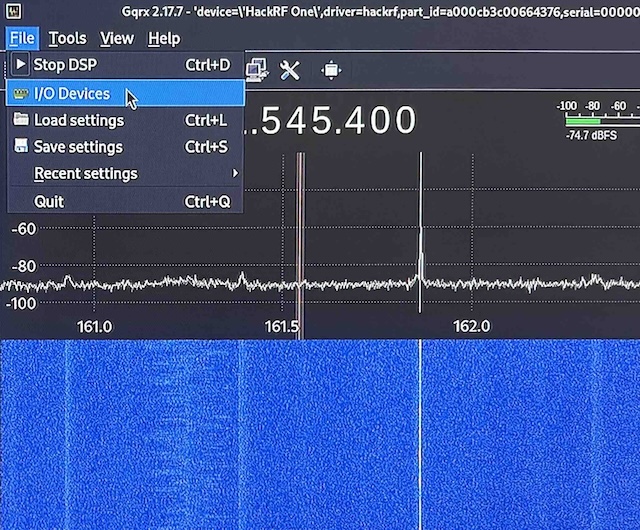Image resolution: width=640 pixels, height=530 pixels.
Task: Choose Save settings entry
Action: [x=125, y=147]
